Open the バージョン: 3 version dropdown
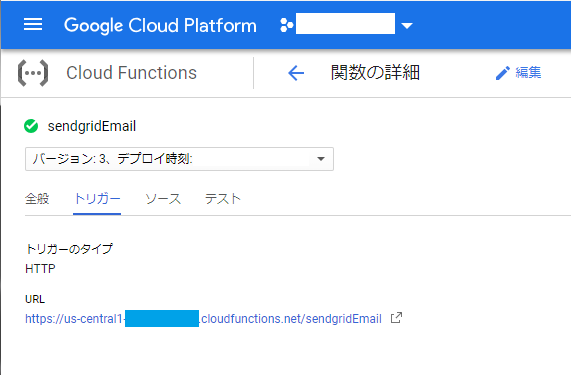The image size is (571, 375). pyautogui.click(x=179, y=159)
